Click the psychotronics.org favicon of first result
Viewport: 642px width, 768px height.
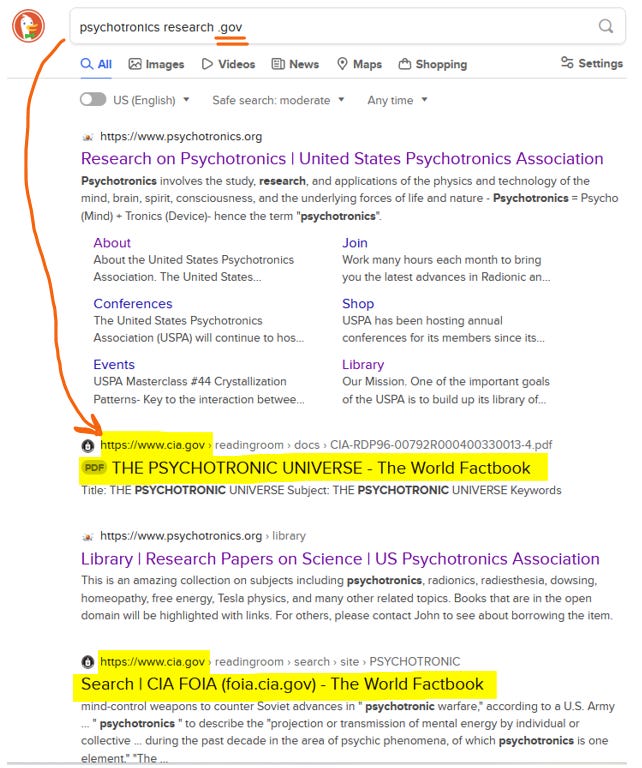coord(88,137)
